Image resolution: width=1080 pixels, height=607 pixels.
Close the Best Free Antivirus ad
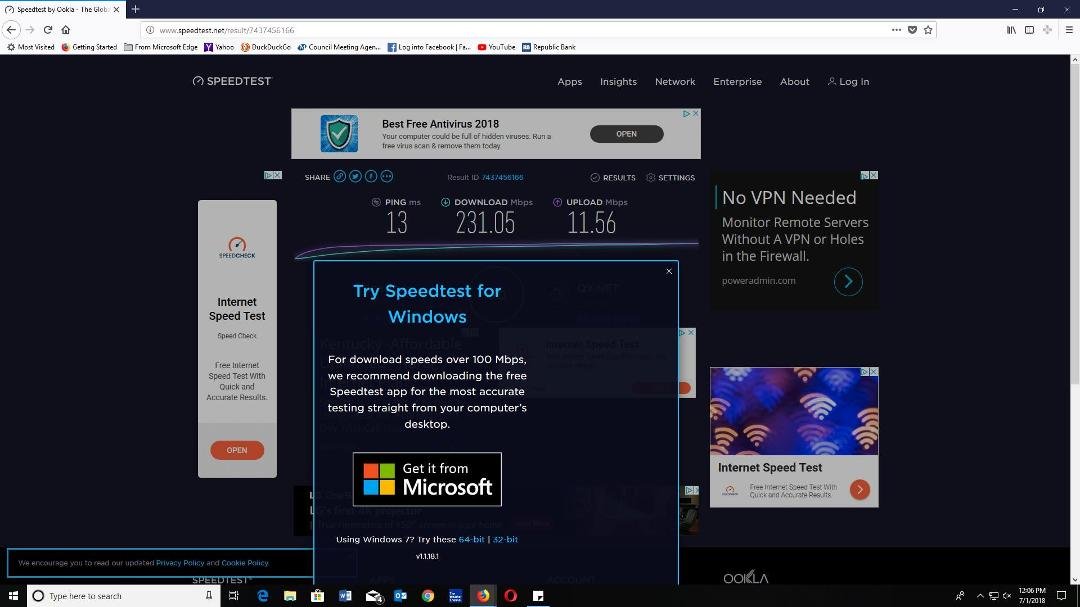(696, 114)
